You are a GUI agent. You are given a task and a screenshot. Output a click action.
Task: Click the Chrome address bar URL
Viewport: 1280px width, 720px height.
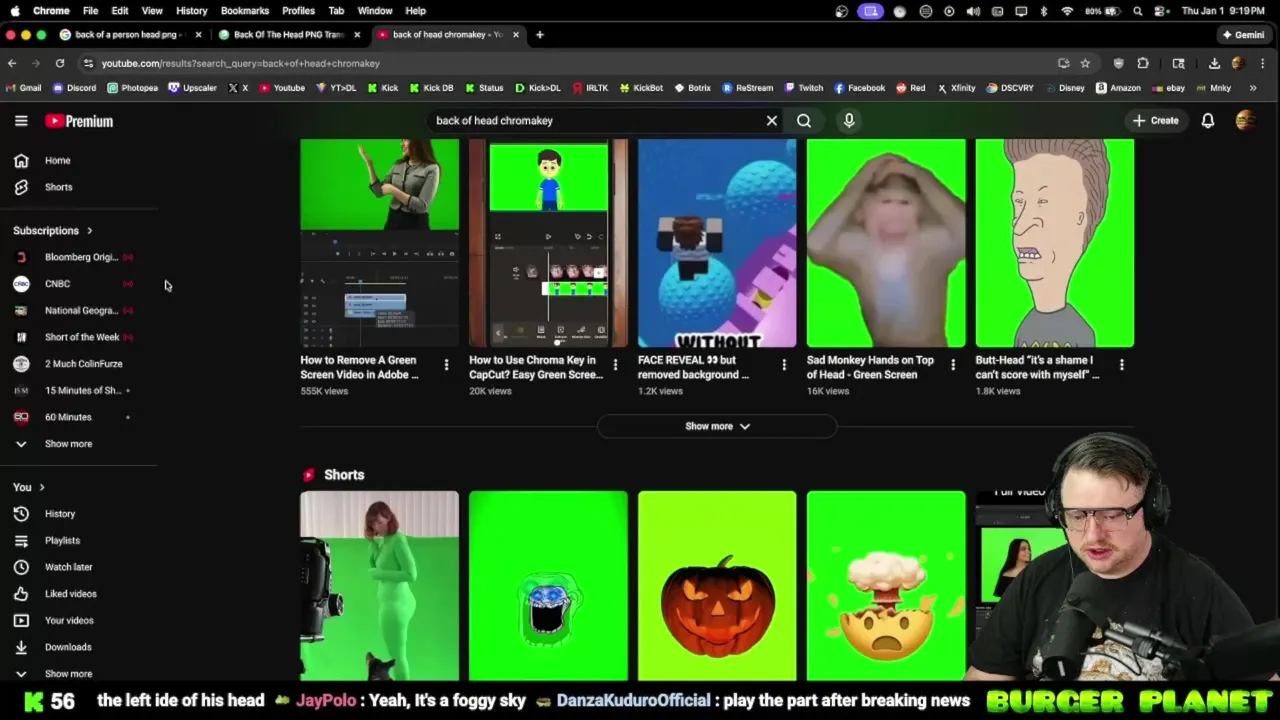coord(240,63)
